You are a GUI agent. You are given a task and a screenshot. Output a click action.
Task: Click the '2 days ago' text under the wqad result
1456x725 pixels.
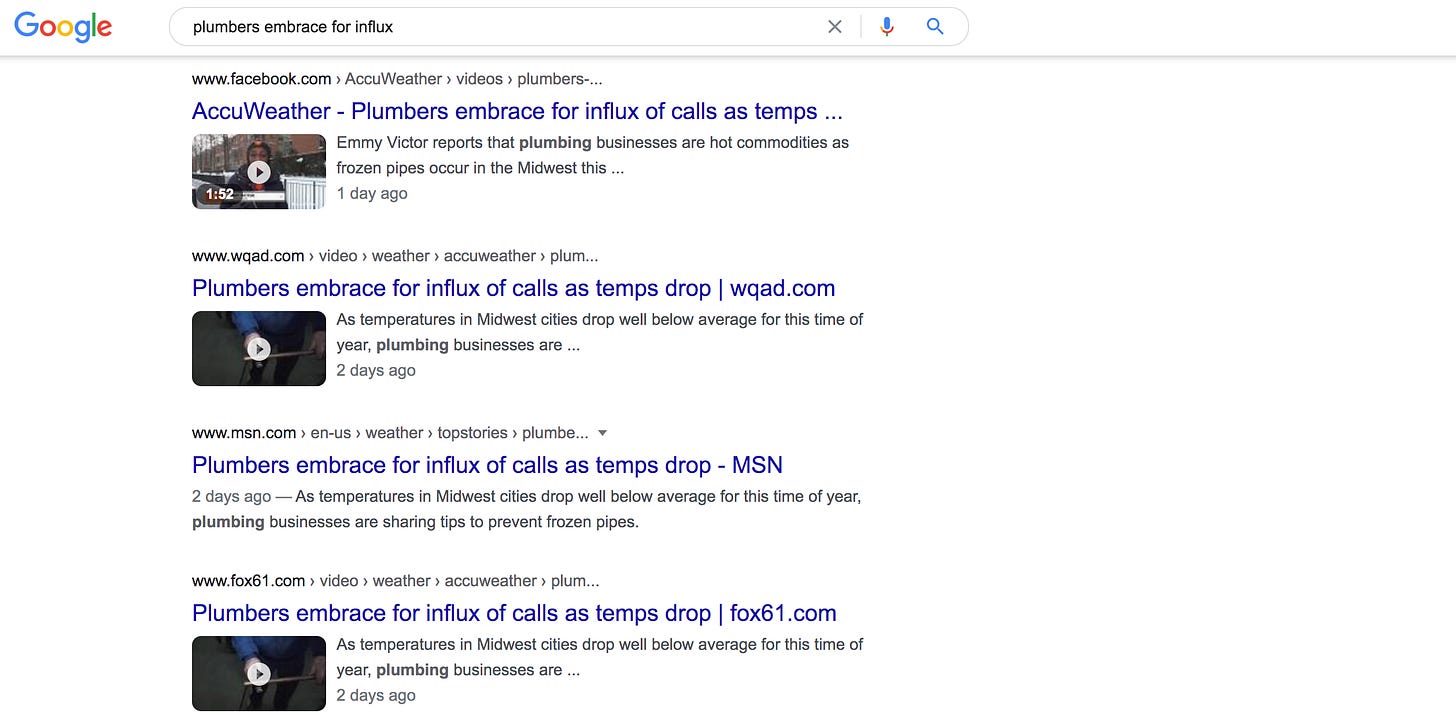pos(376,371)
